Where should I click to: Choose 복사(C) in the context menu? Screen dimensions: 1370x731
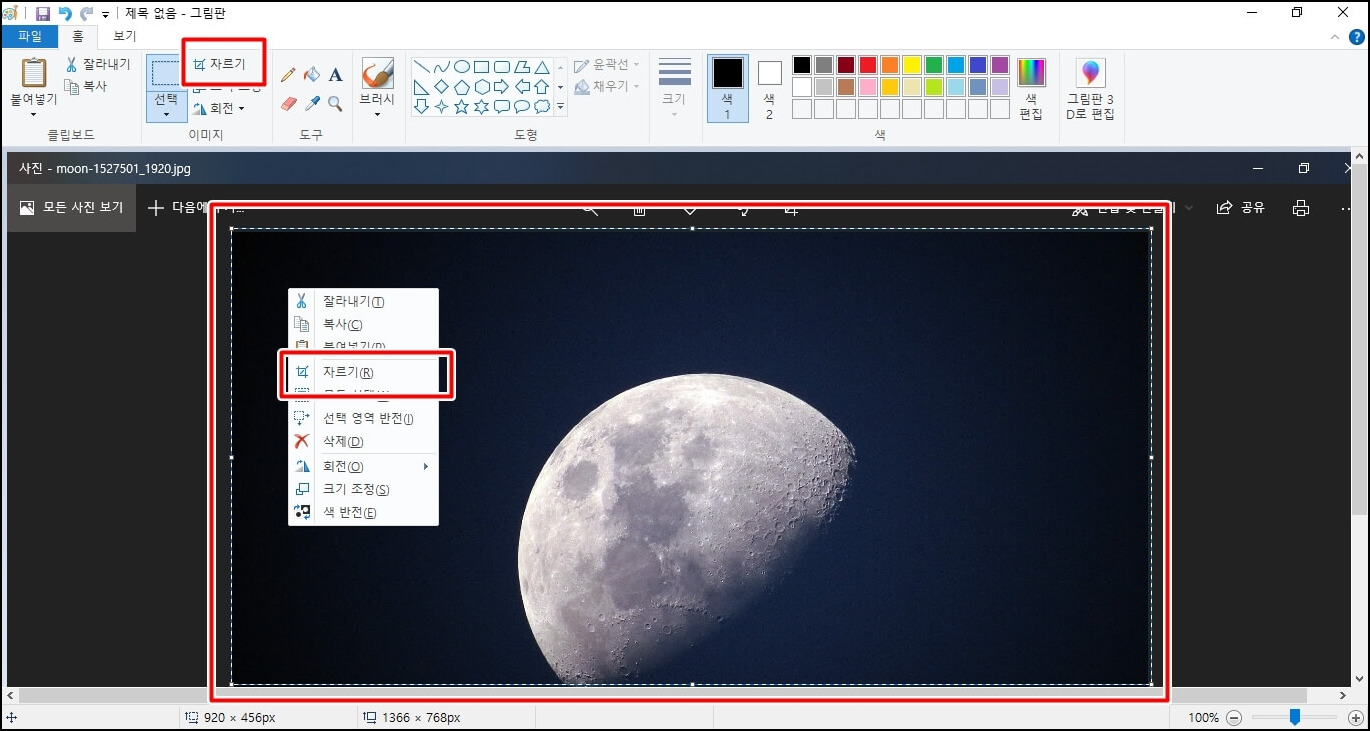(363, 324)
